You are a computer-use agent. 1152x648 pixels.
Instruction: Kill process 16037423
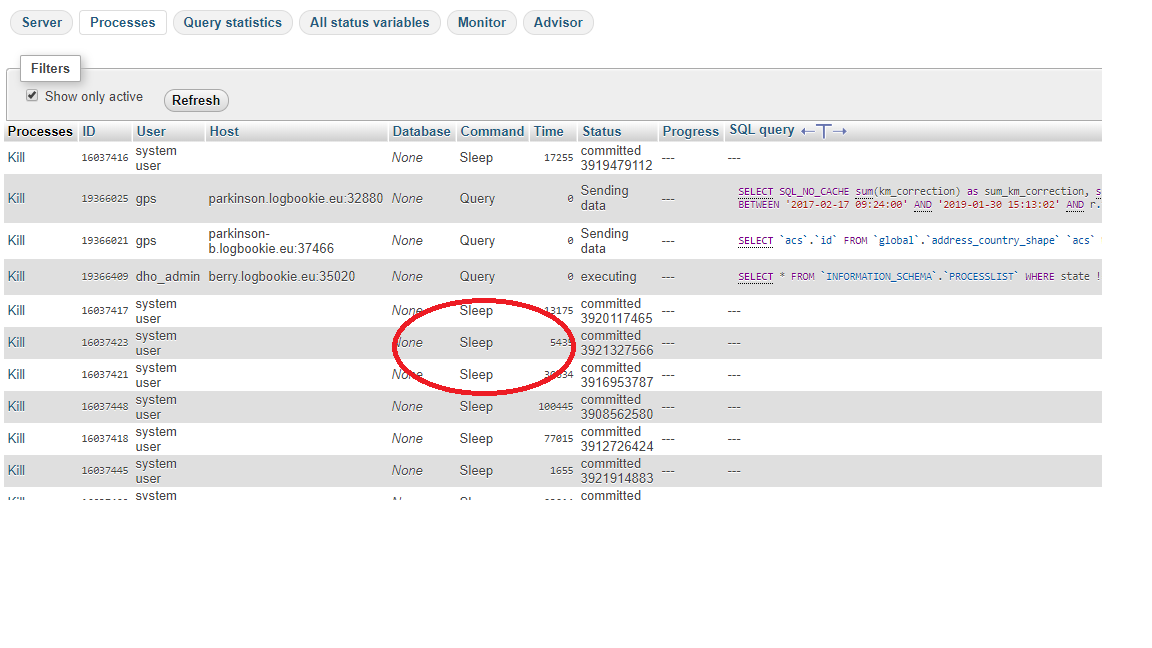(x=16, y=342)
